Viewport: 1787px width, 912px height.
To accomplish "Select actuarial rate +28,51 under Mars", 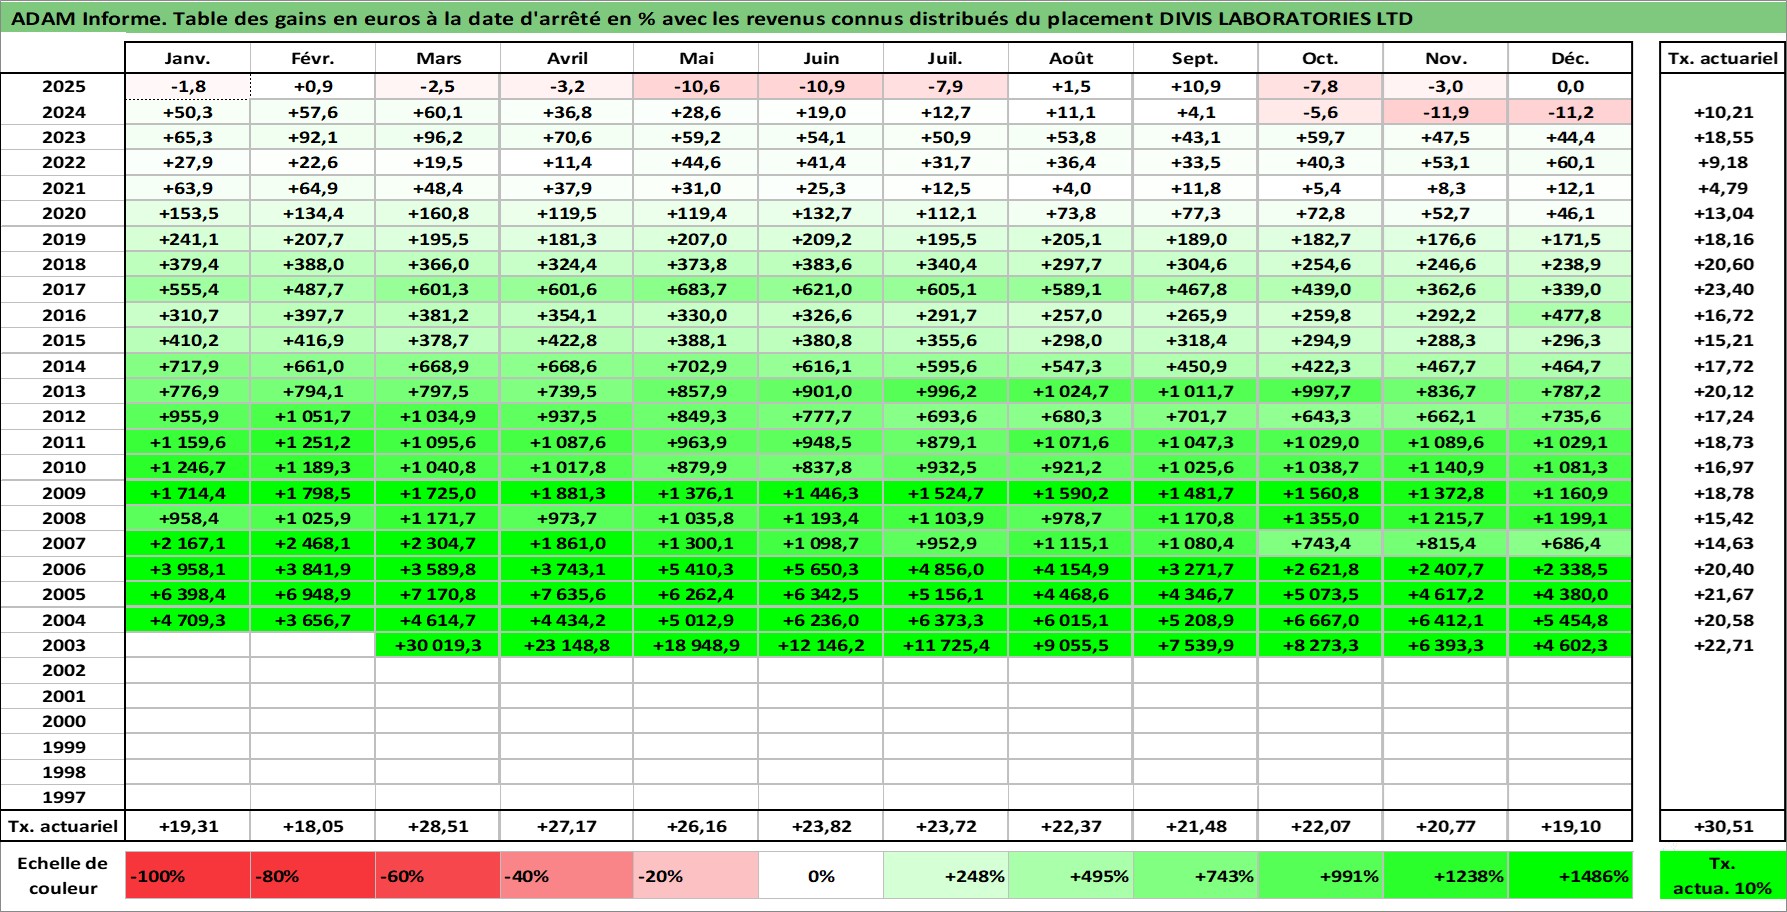I will 438,826.
